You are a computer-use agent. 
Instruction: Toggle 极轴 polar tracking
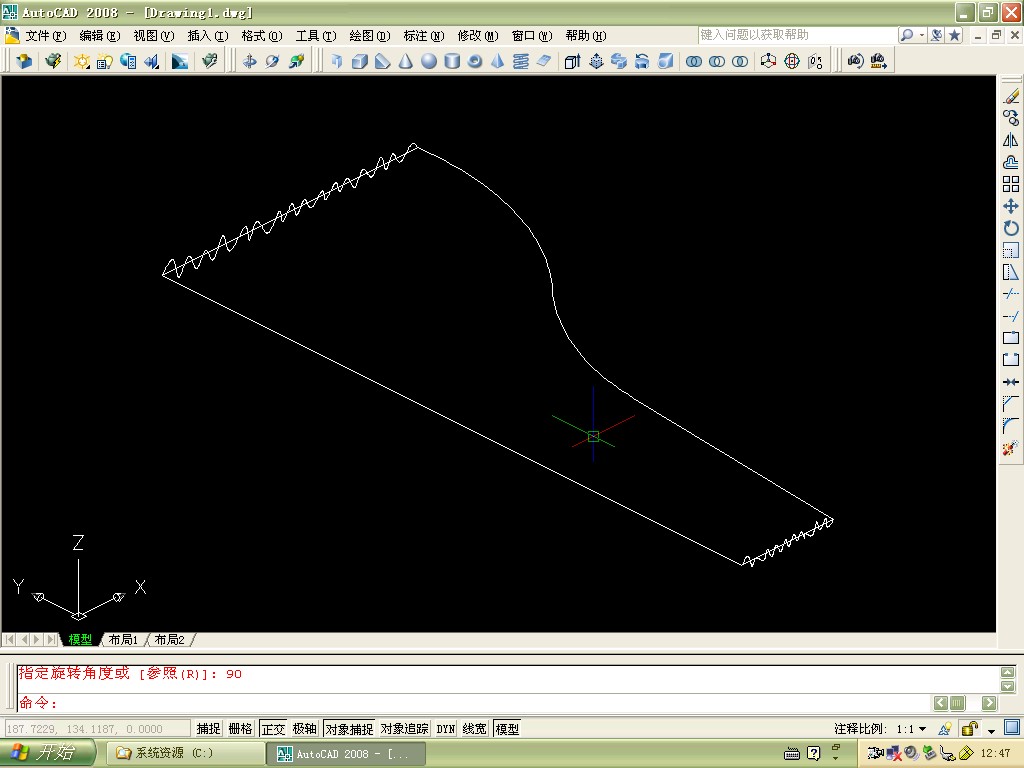(304, 729)
